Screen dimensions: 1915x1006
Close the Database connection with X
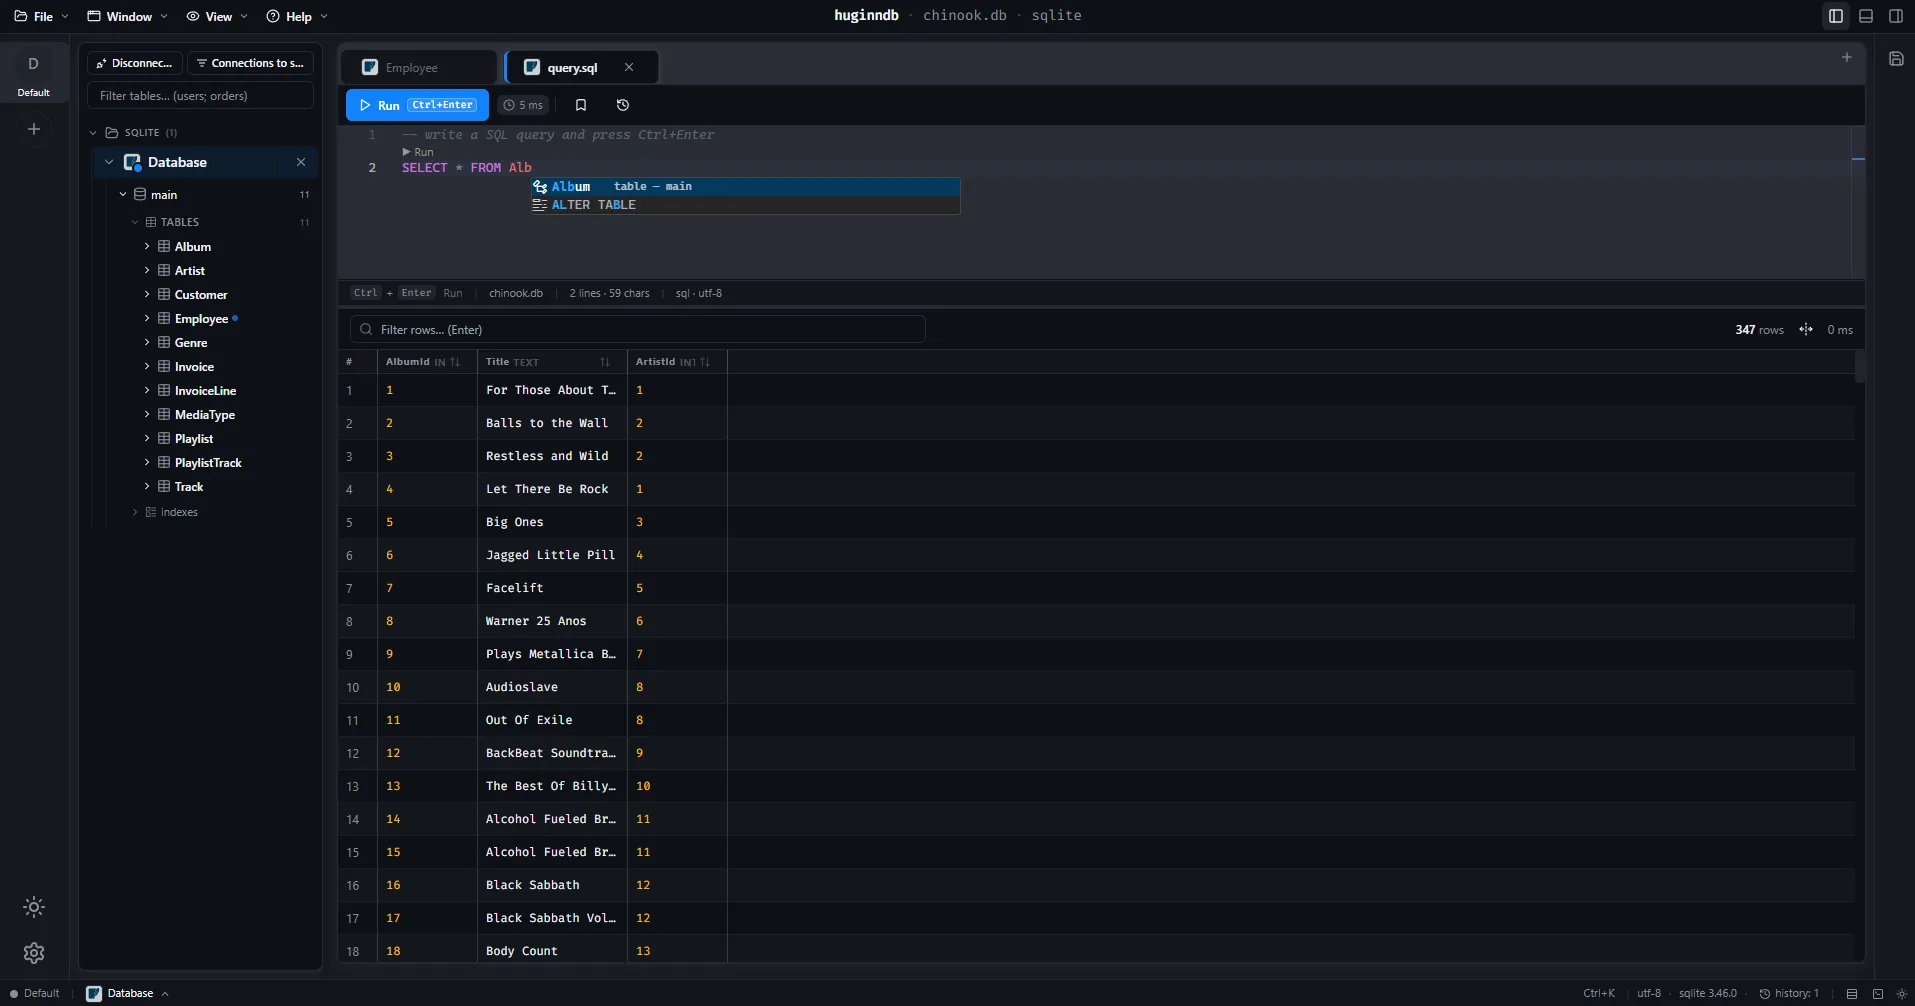tap(301, 162)
